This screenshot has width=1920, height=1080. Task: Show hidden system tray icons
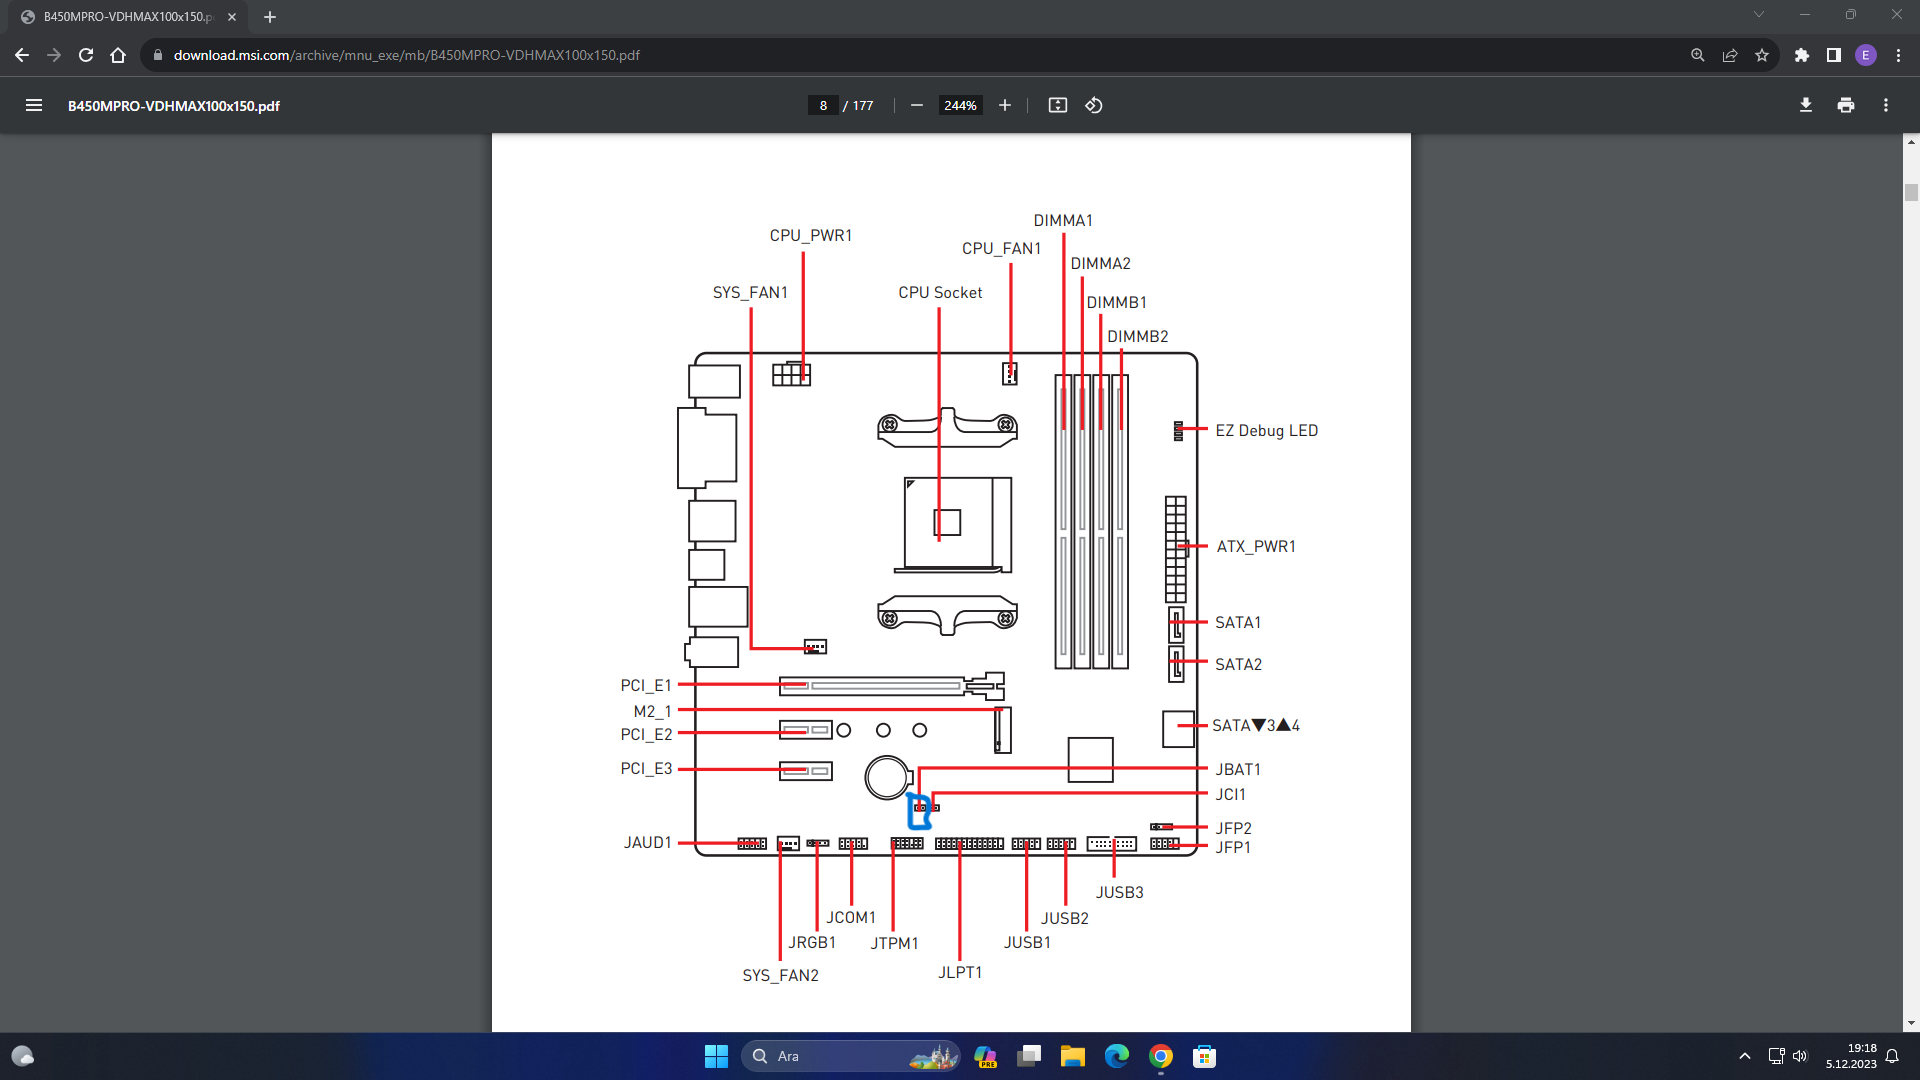[x=1745, y=1056]
